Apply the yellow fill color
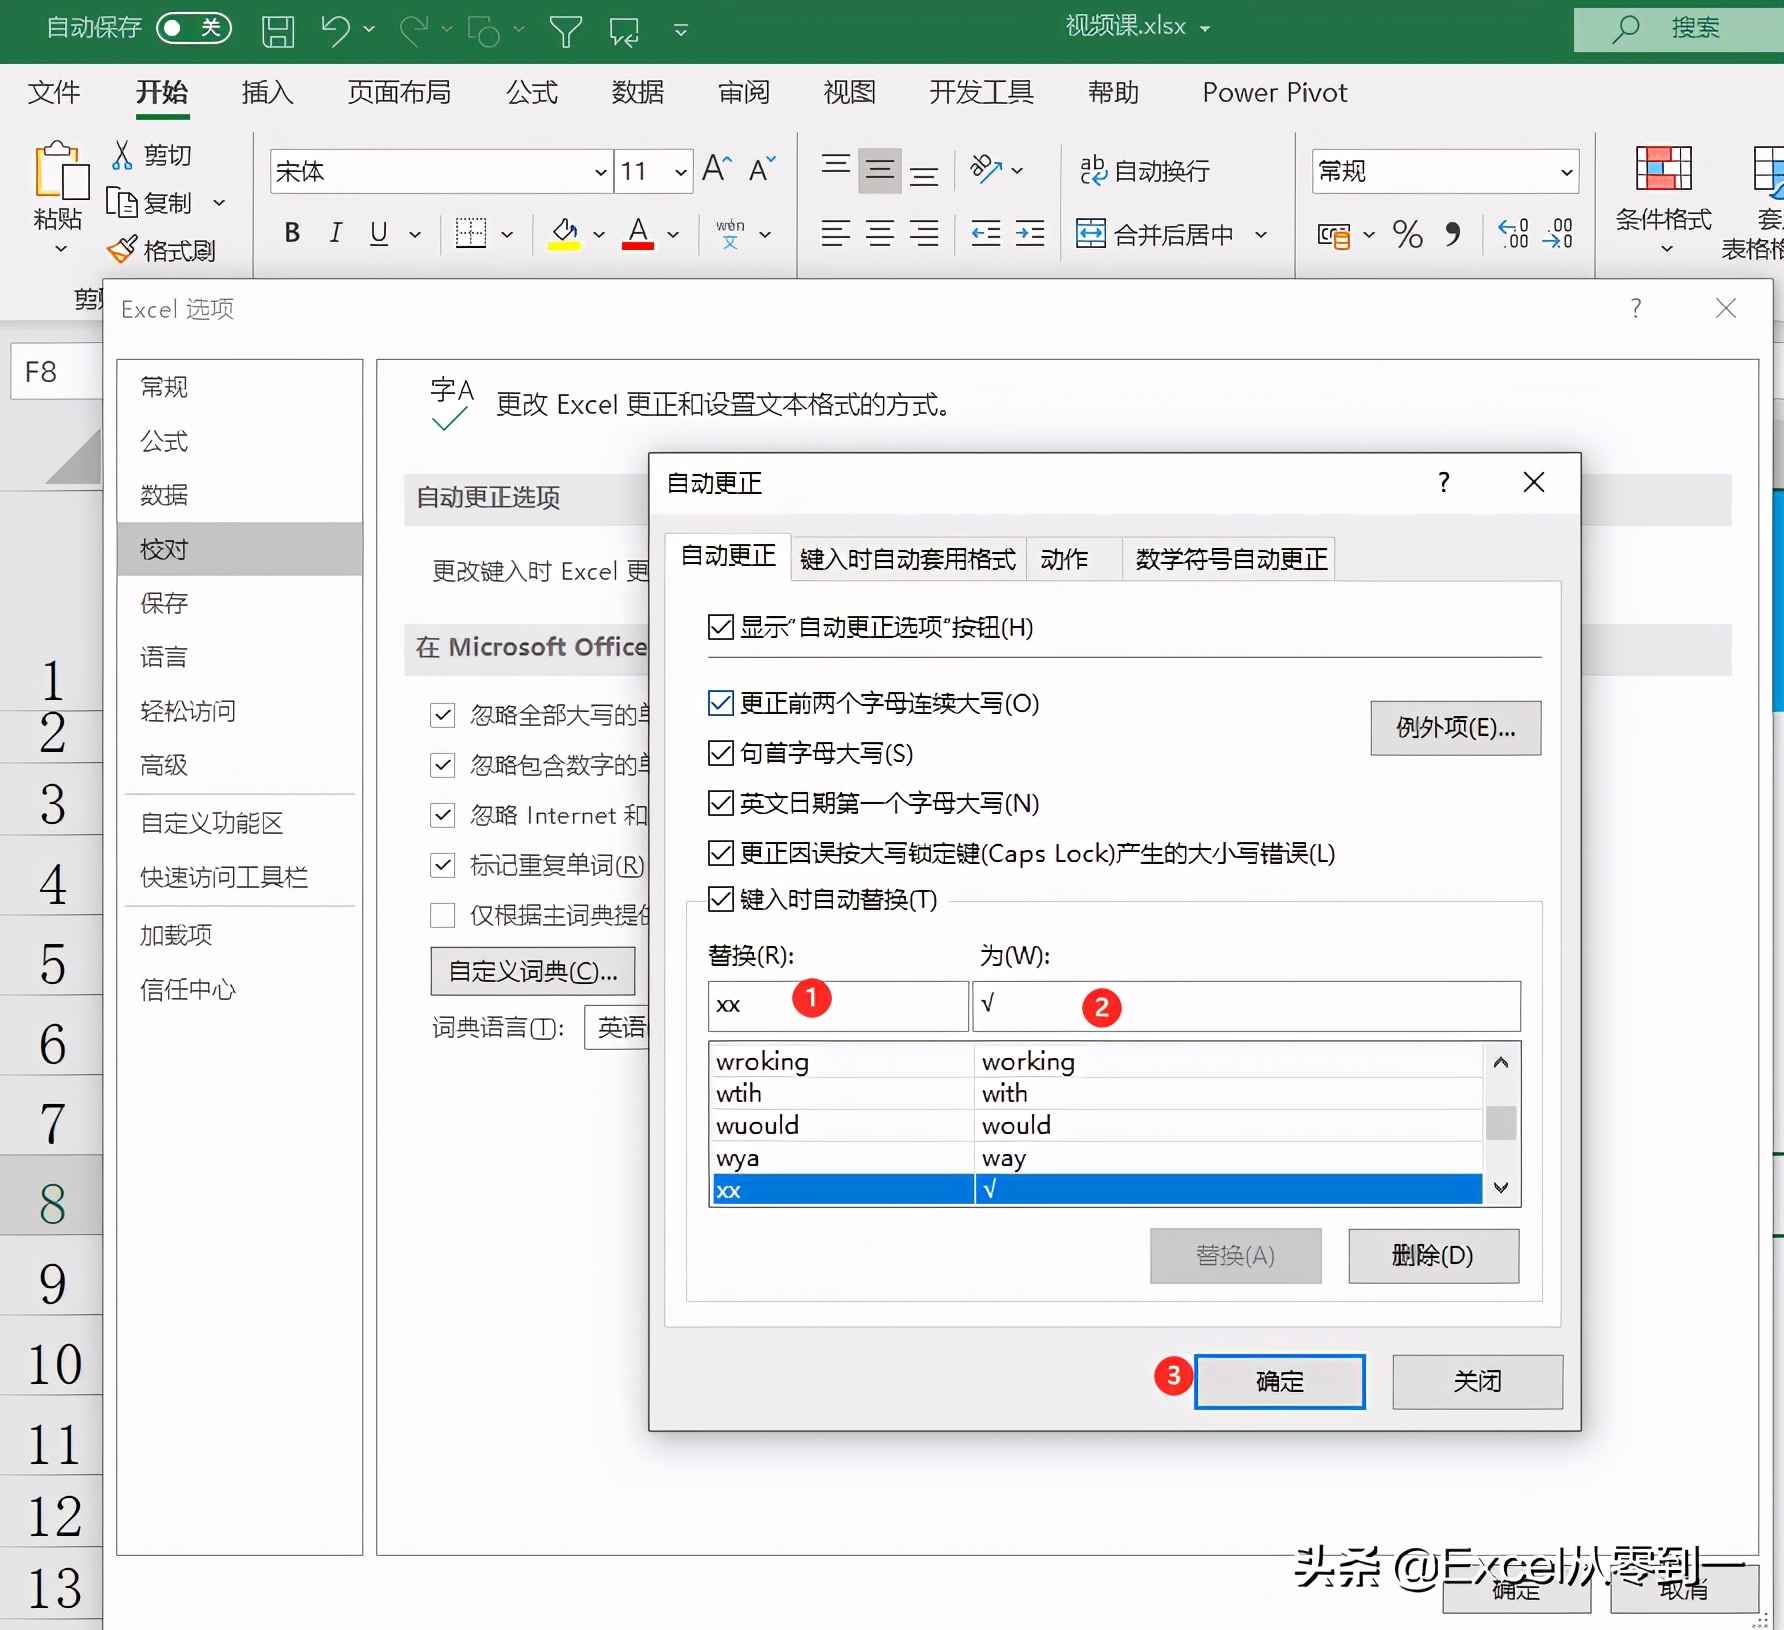The width and height of the screenshot is (1784, 1630). point(564,234)
